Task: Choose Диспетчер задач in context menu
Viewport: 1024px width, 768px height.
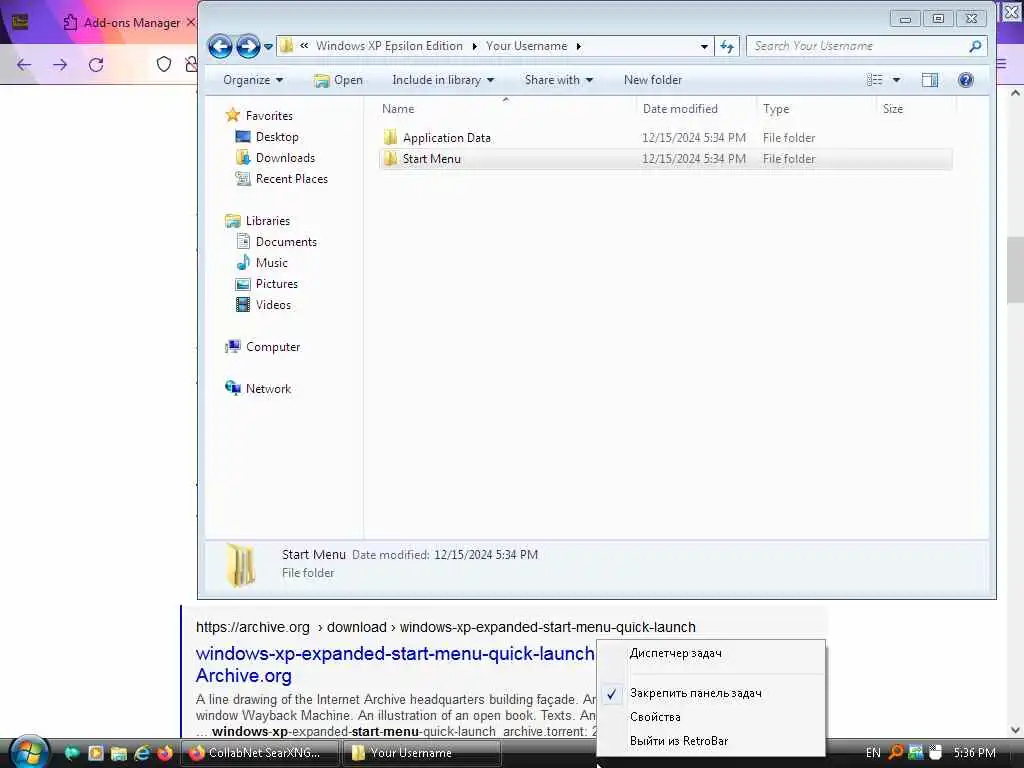Action: pos(711,653)
